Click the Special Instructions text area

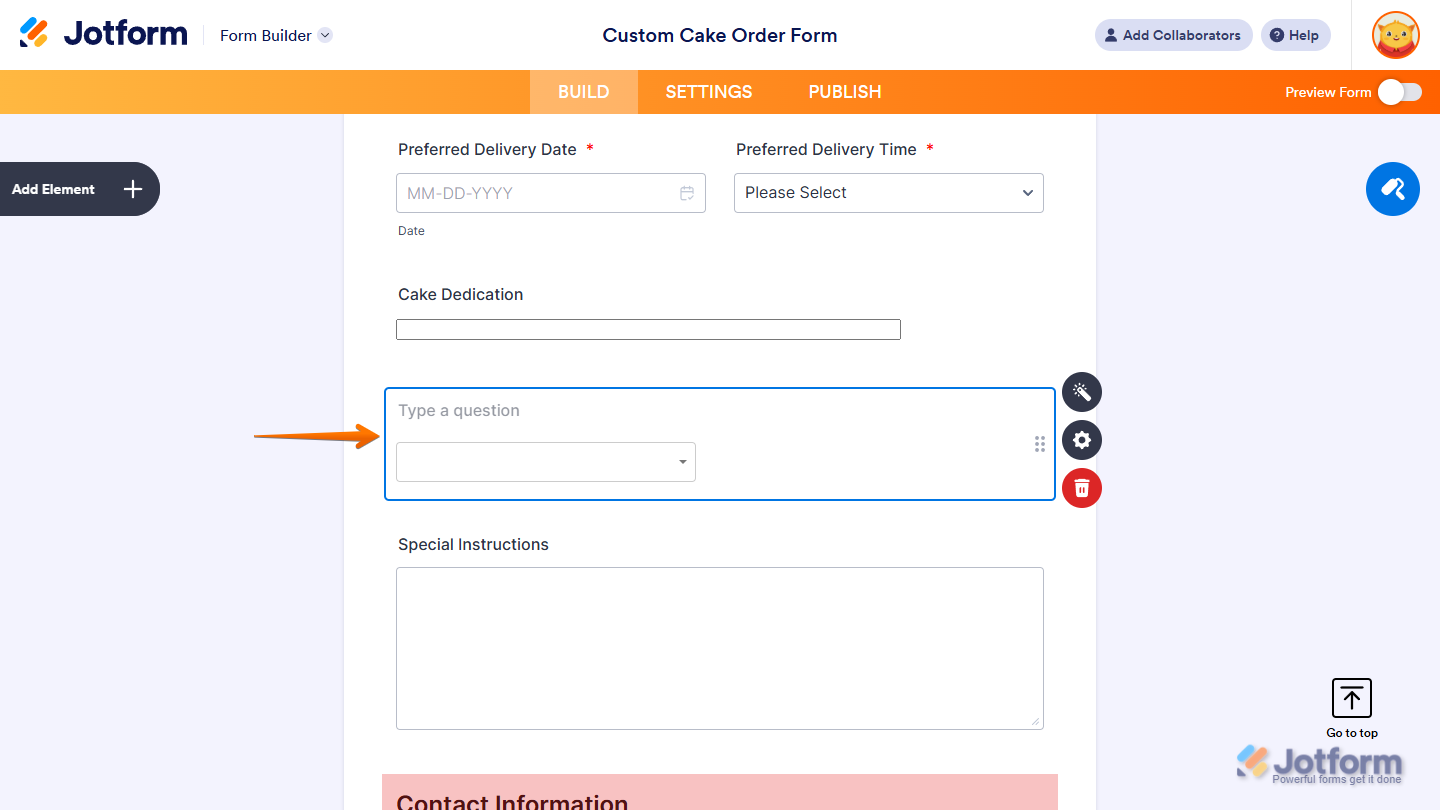click(x=719, y=648)
